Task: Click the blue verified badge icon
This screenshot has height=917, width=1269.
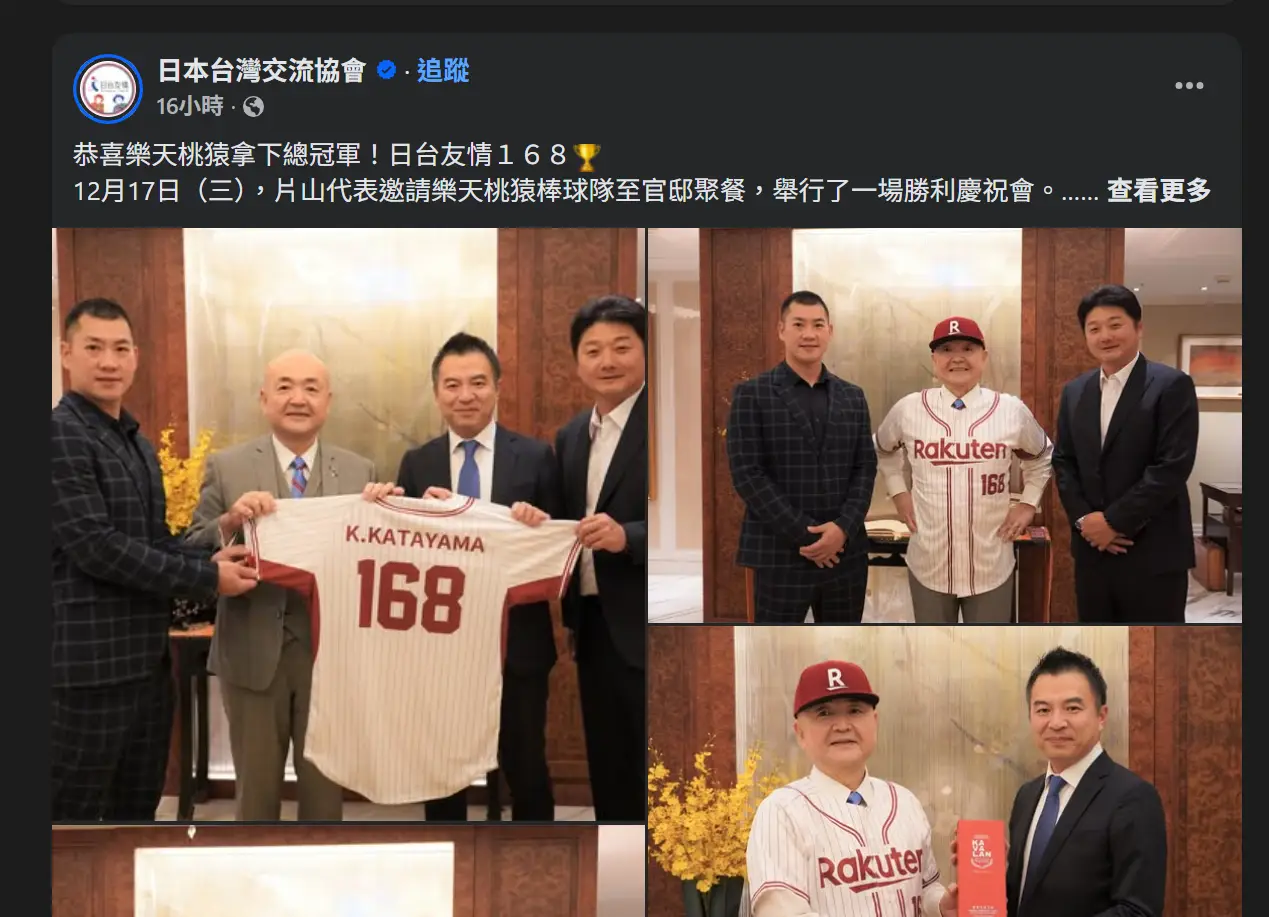Action: (385, 70)
